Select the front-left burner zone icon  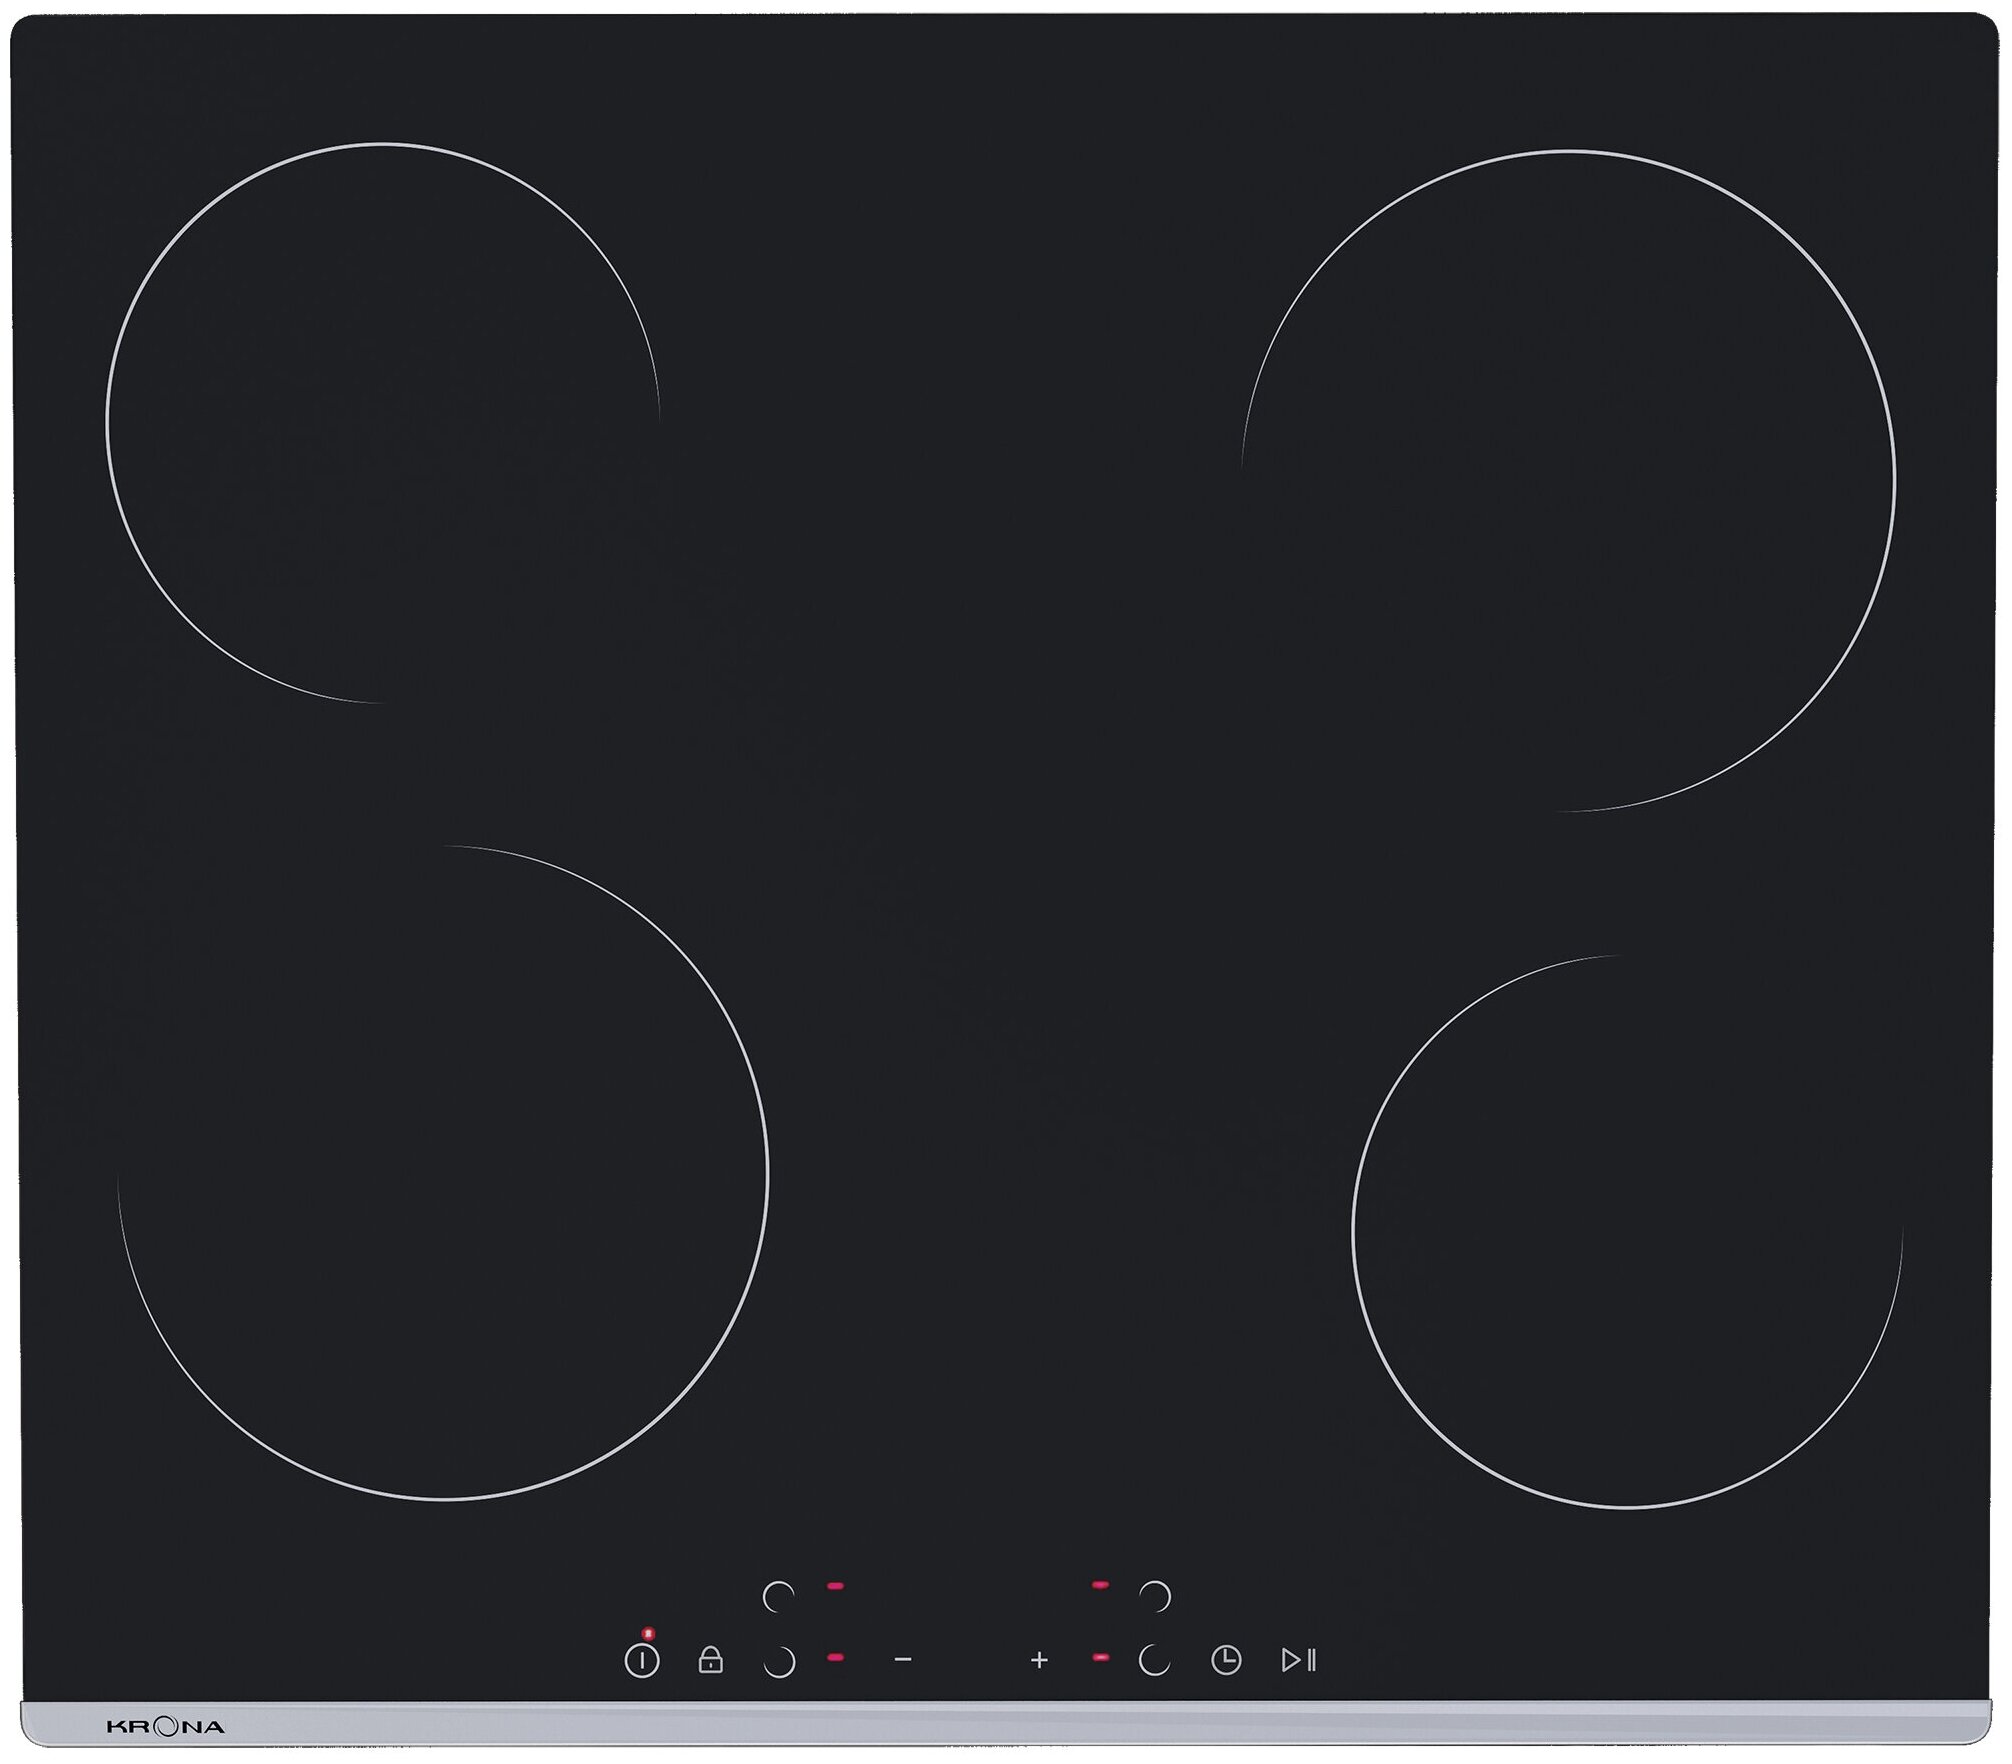779,1662
